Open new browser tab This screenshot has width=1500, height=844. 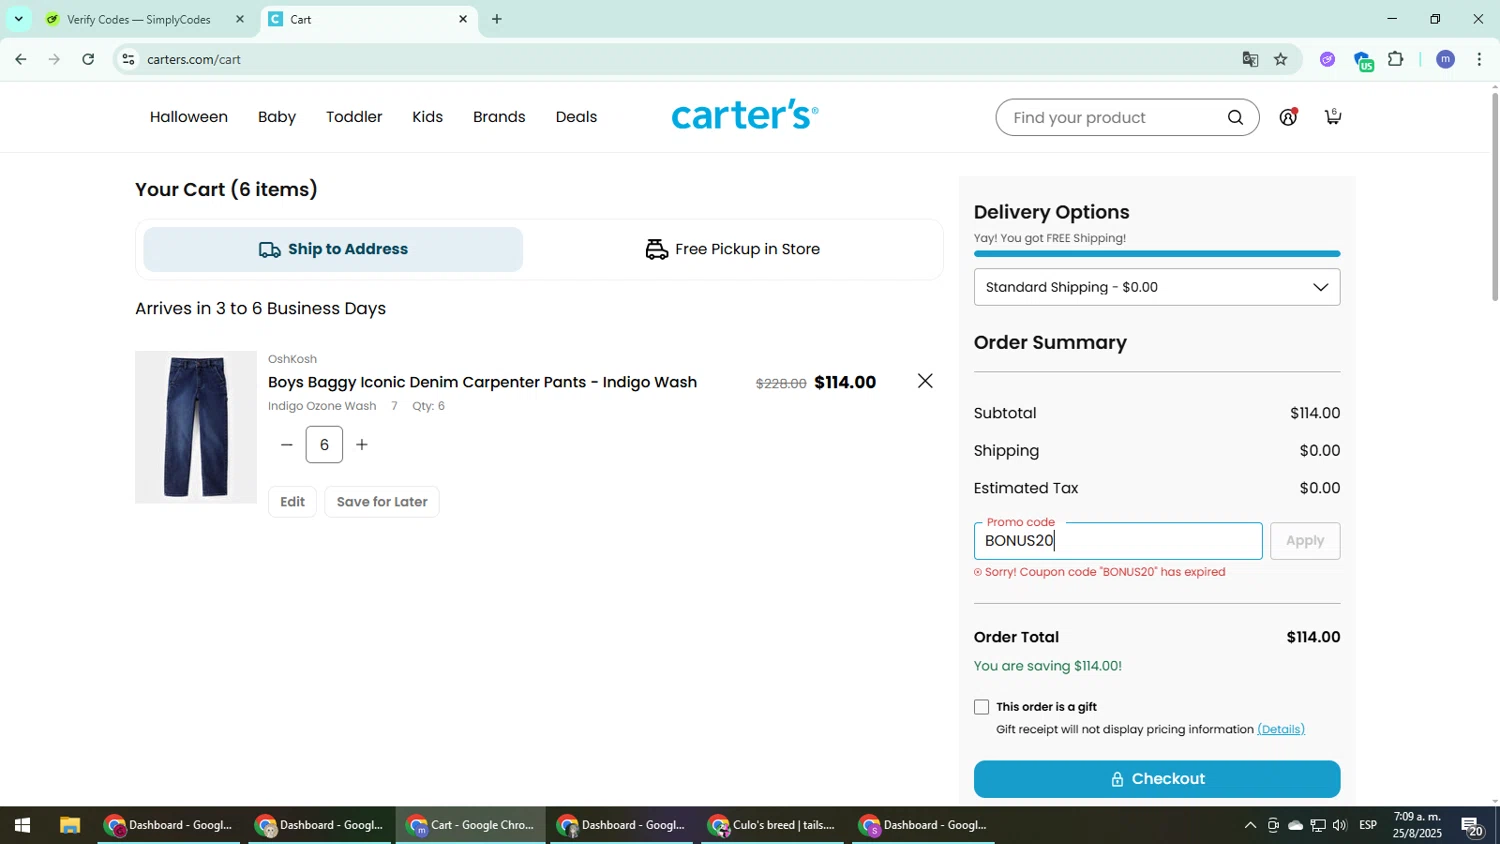pyautogui.click(x=497, y=19)
